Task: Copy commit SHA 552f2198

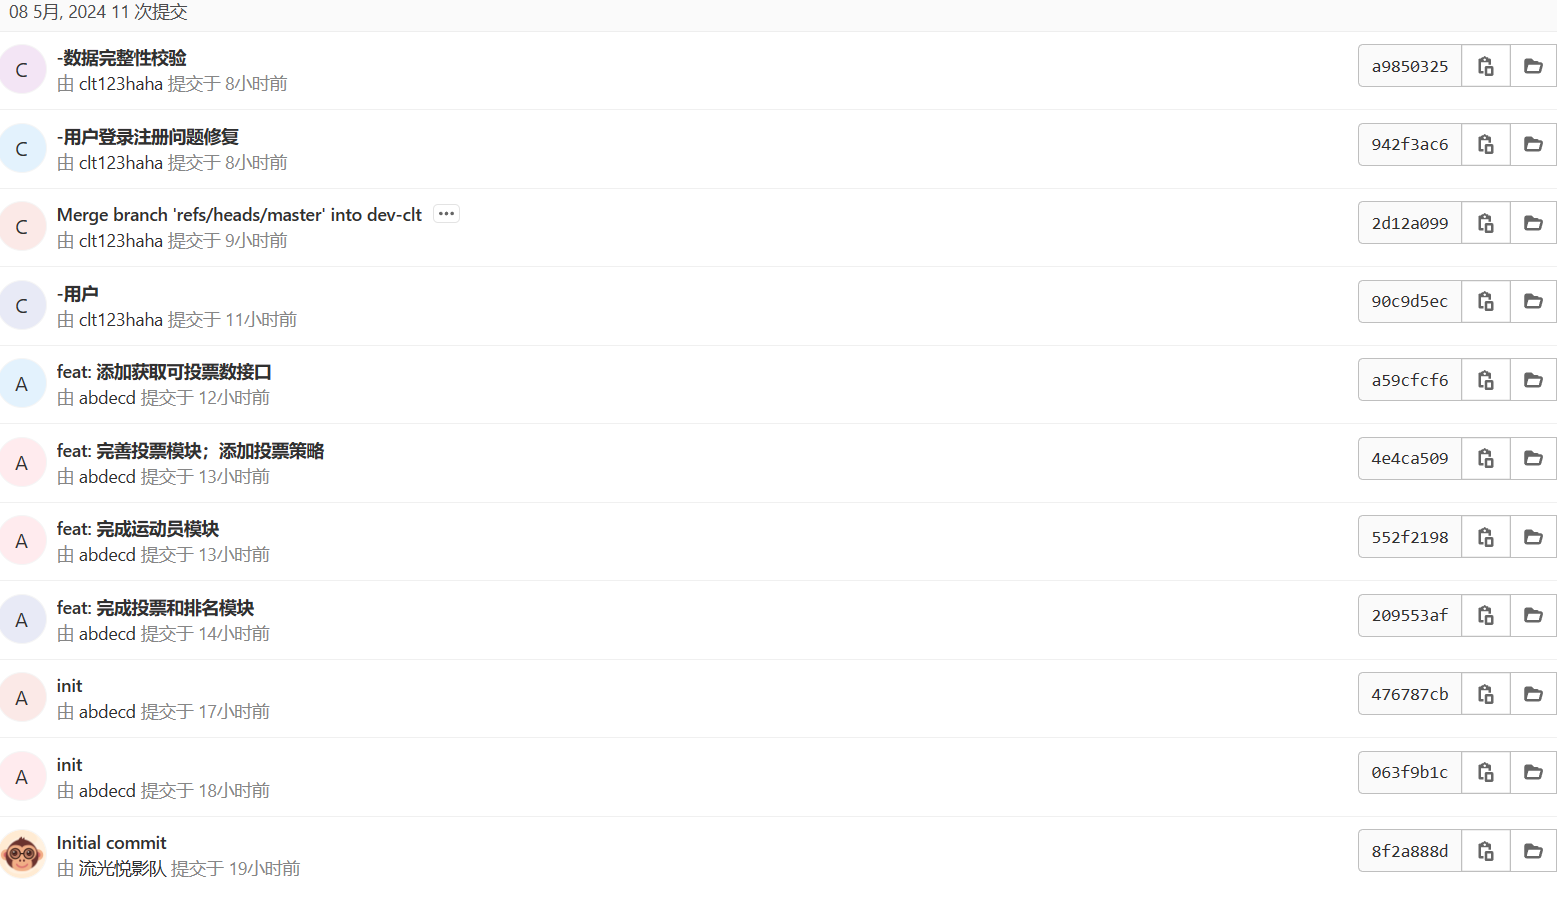Action: coord(1485,537)
